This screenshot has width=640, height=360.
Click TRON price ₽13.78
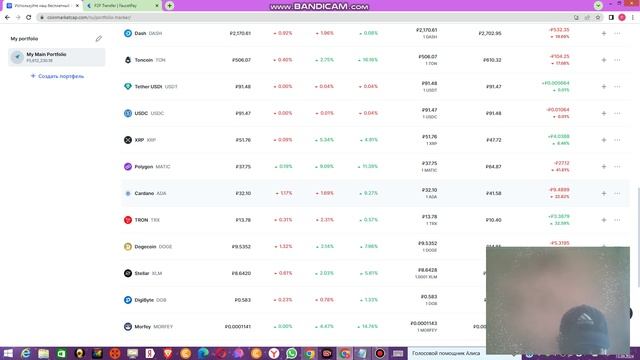pyautogui.click(x=243, y=220)
